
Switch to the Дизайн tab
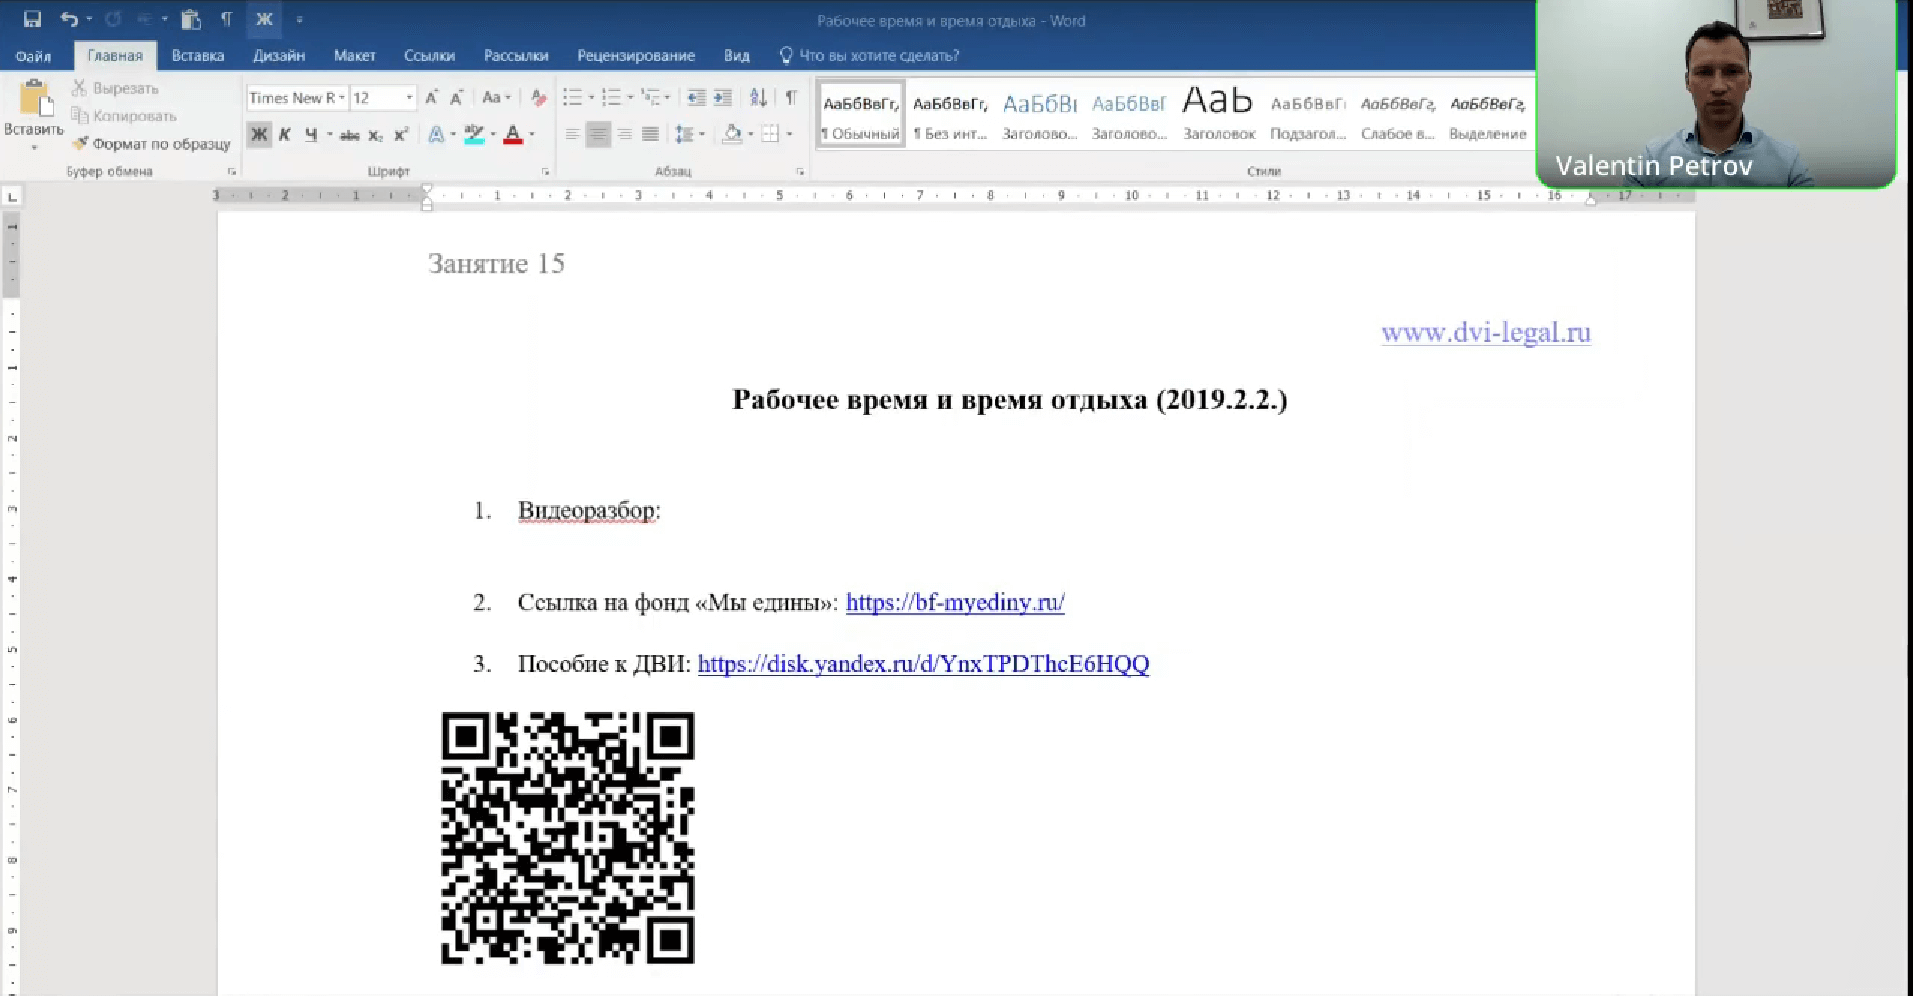[279, 56]
